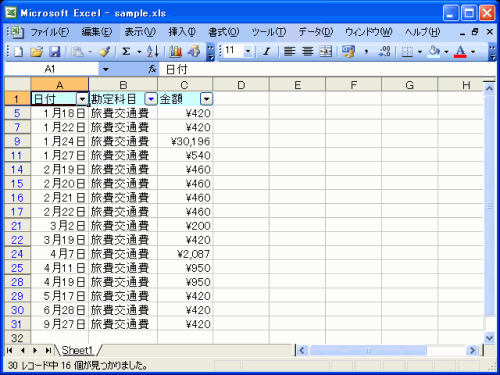500x375 pixels.
Task: Click the Chart Wizard icon
Action: [175, 51]
